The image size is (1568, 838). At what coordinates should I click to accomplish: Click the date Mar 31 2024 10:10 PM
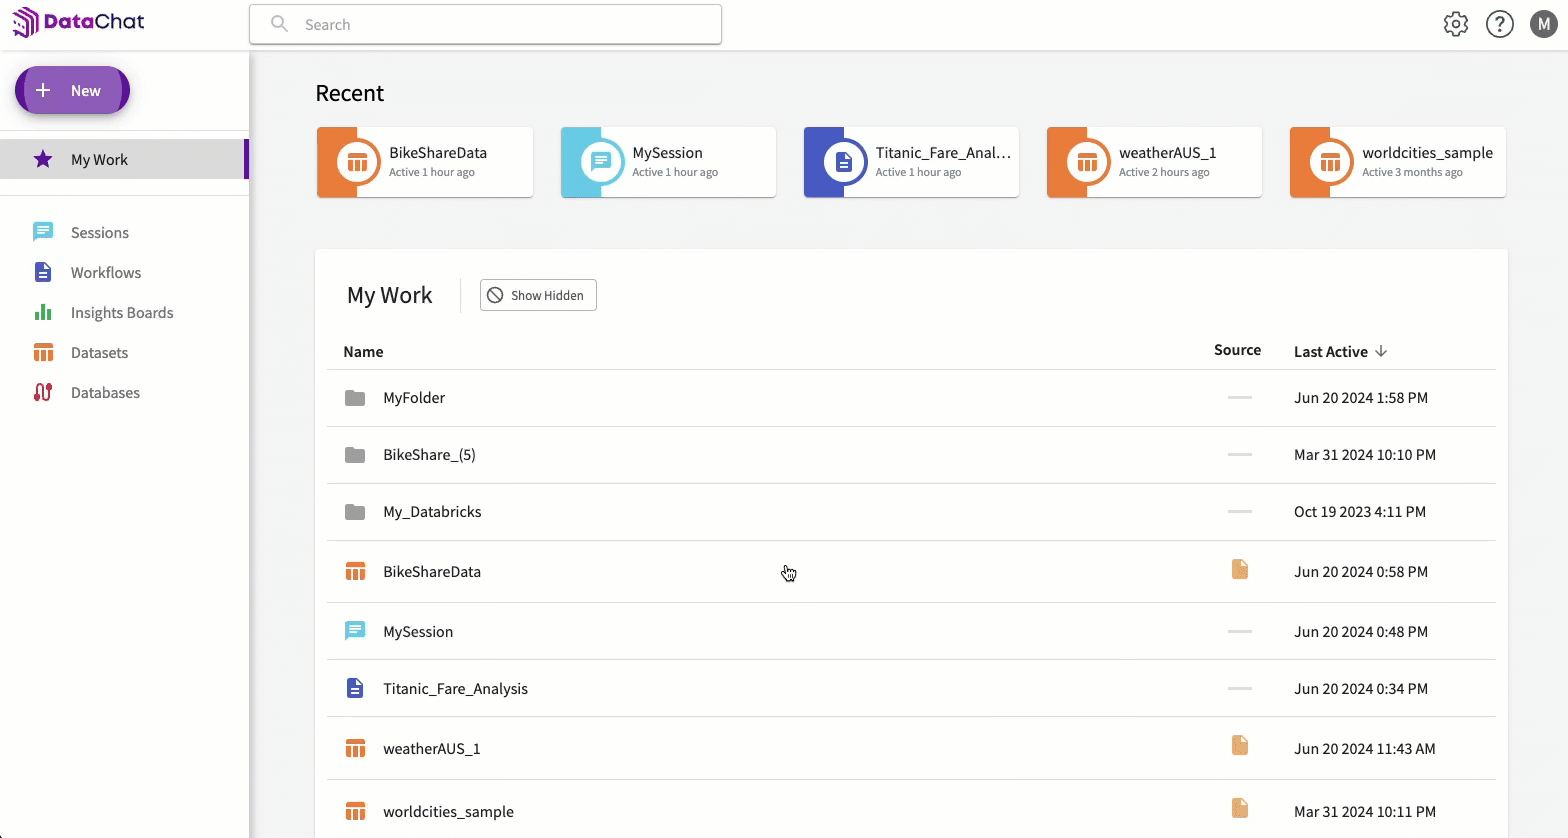1365,455
